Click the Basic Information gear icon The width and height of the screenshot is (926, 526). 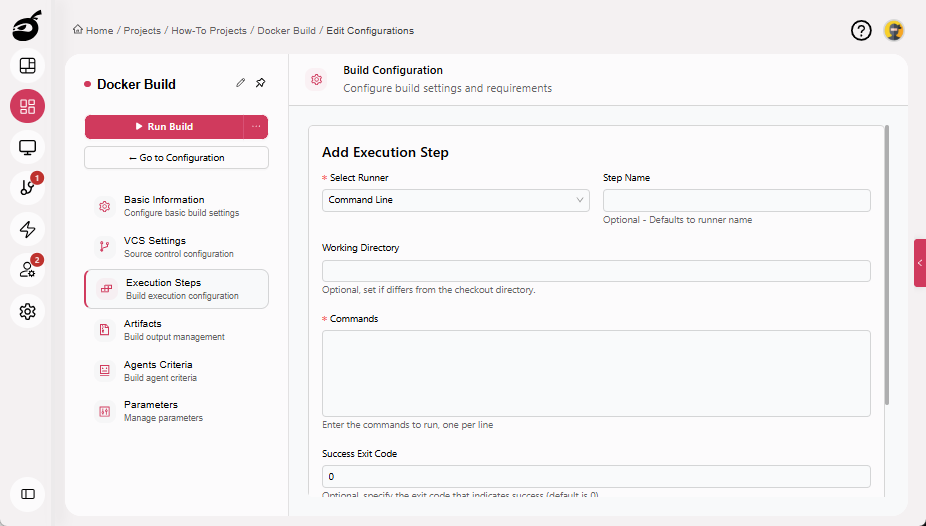coord(105,206)
